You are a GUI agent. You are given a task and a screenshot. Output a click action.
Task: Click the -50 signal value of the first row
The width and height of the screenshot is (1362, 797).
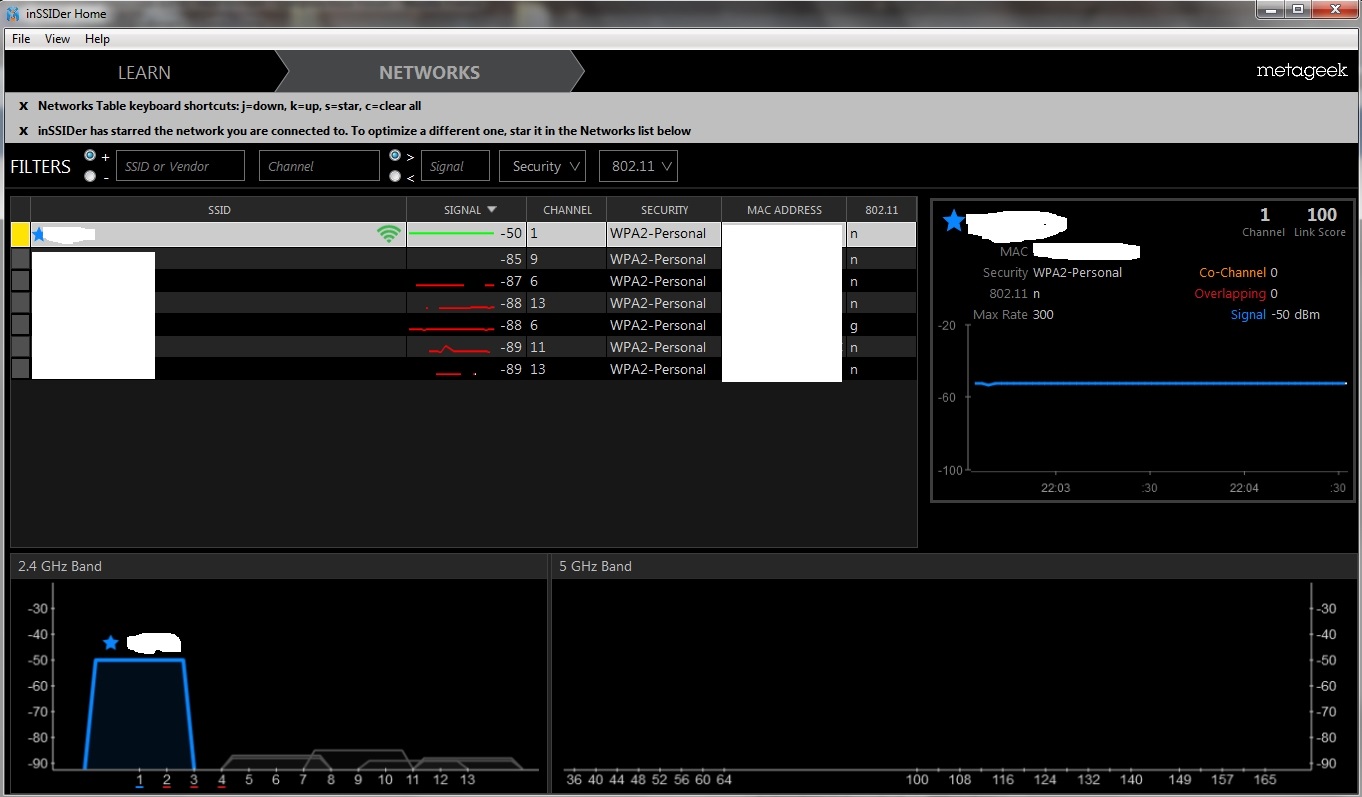(x=512, y=233)
